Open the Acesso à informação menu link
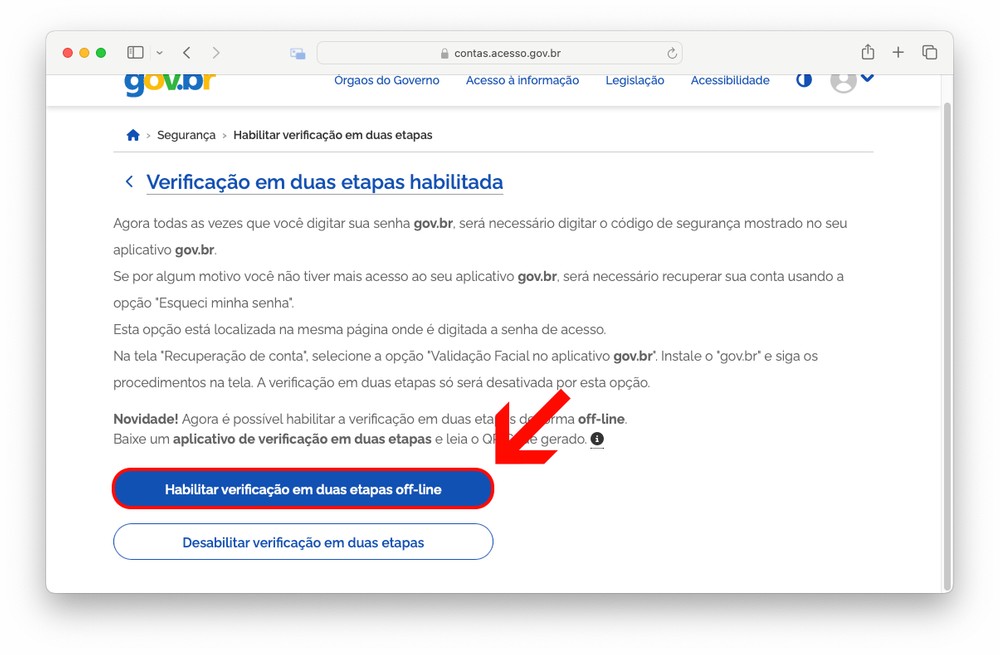Viewport: 1000px width, 655px height. pyautogui.click(x=522, y=80)
